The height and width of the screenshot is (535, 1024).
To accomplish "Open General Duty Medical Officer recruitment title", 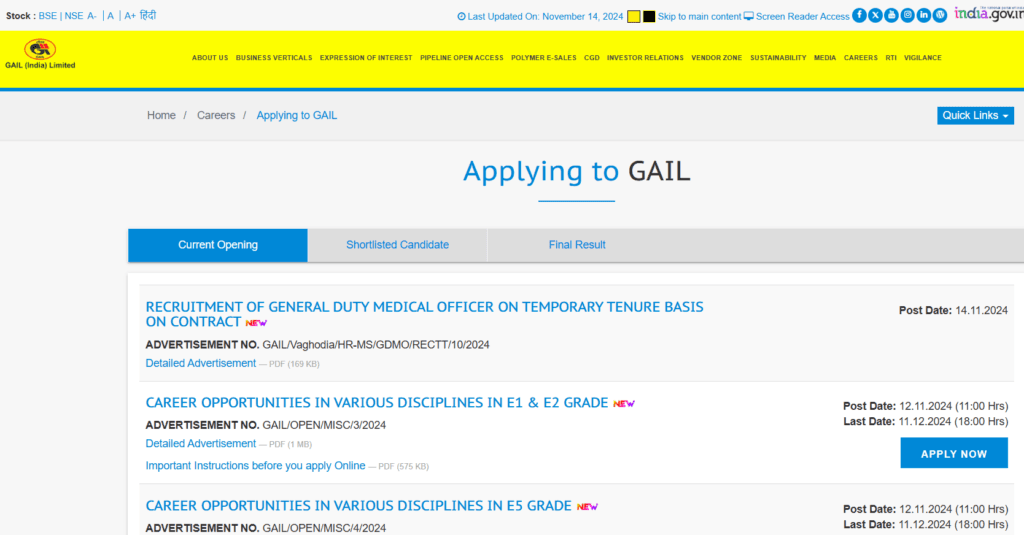I will coord(424,314).
